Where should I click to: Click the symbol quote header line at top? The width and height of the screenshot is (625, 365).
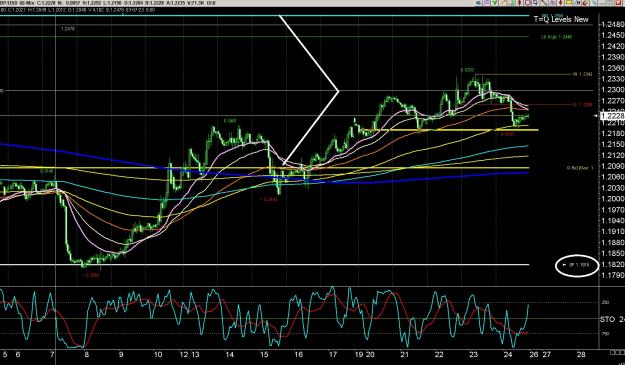pos(108,3)
